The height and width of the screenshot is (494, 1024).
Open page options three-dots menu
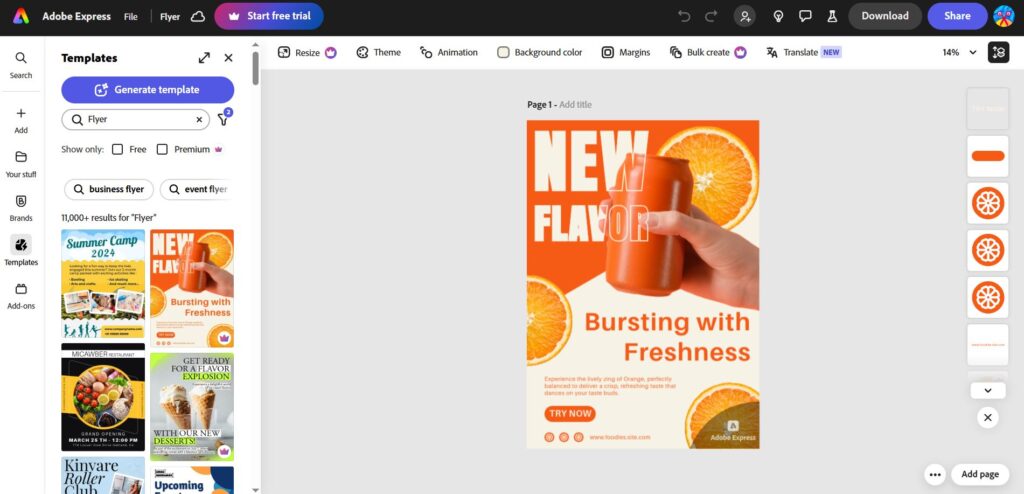click(x=935, y=474)
